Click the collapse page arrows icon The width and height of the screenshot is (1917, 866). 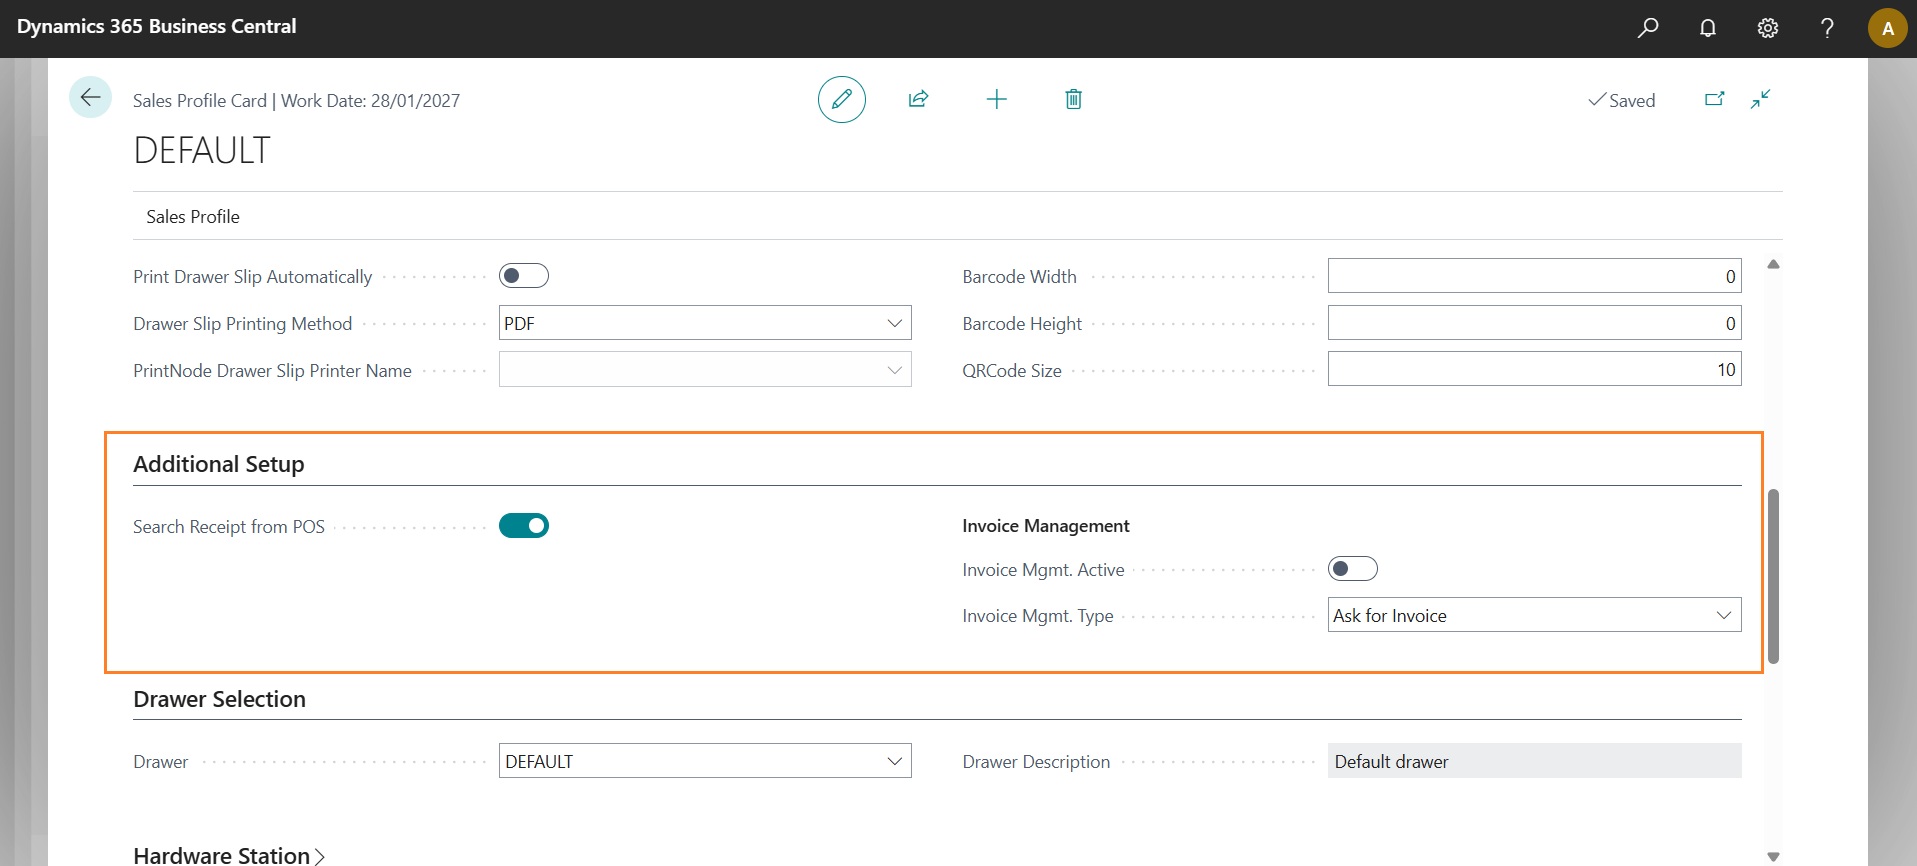point(1760,99)
